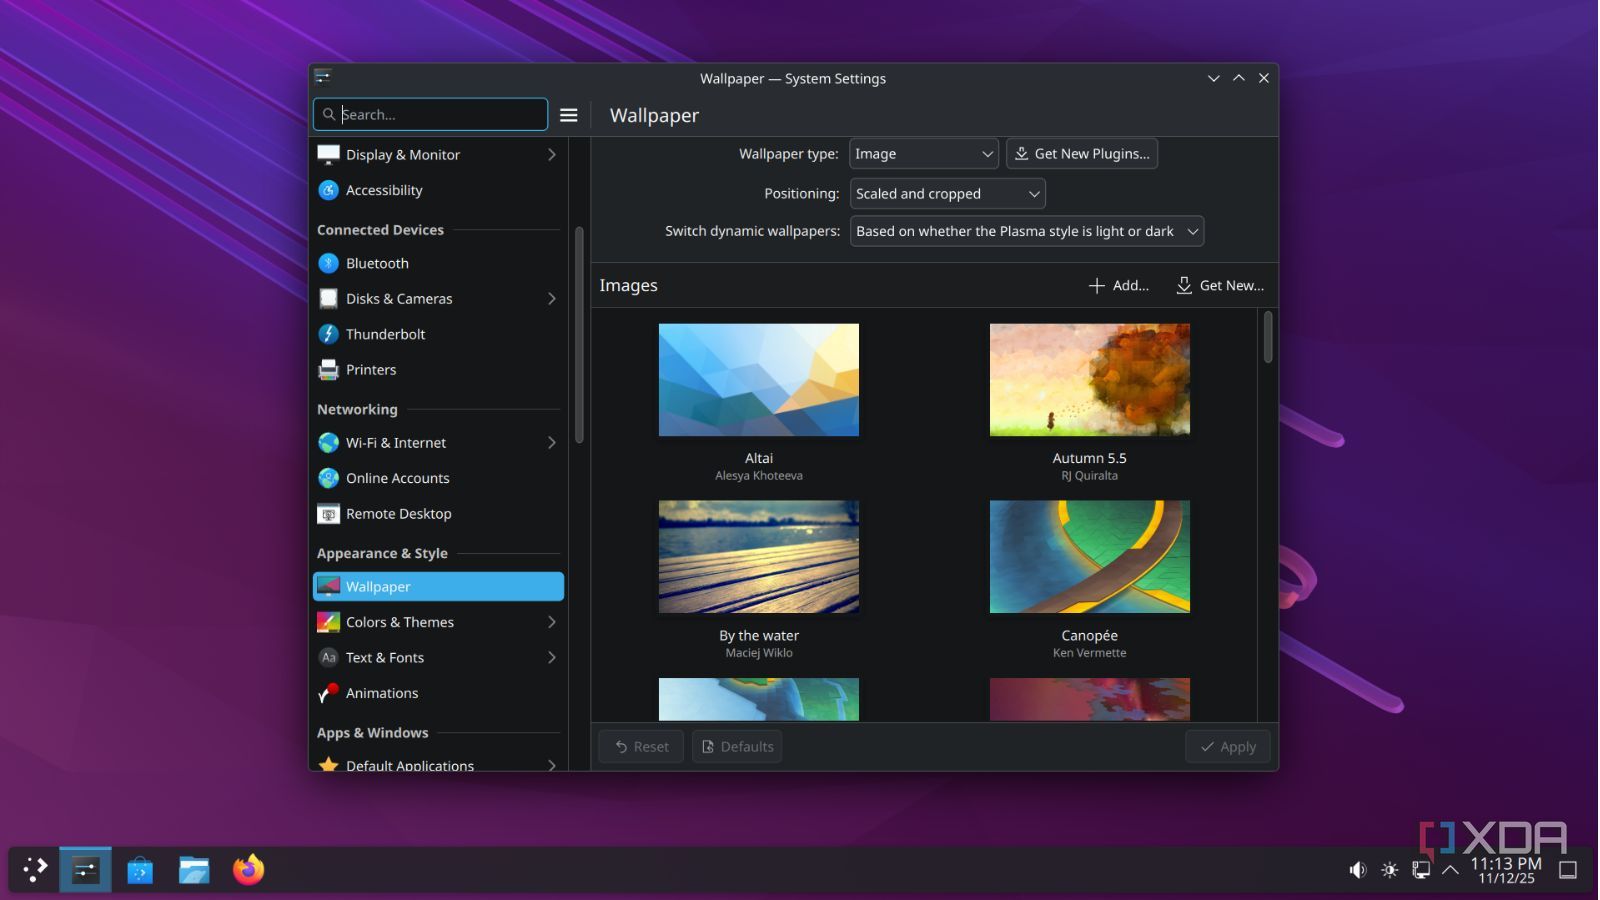
Task: Click System Settings taskbar icon
Action: coord(86,870)
